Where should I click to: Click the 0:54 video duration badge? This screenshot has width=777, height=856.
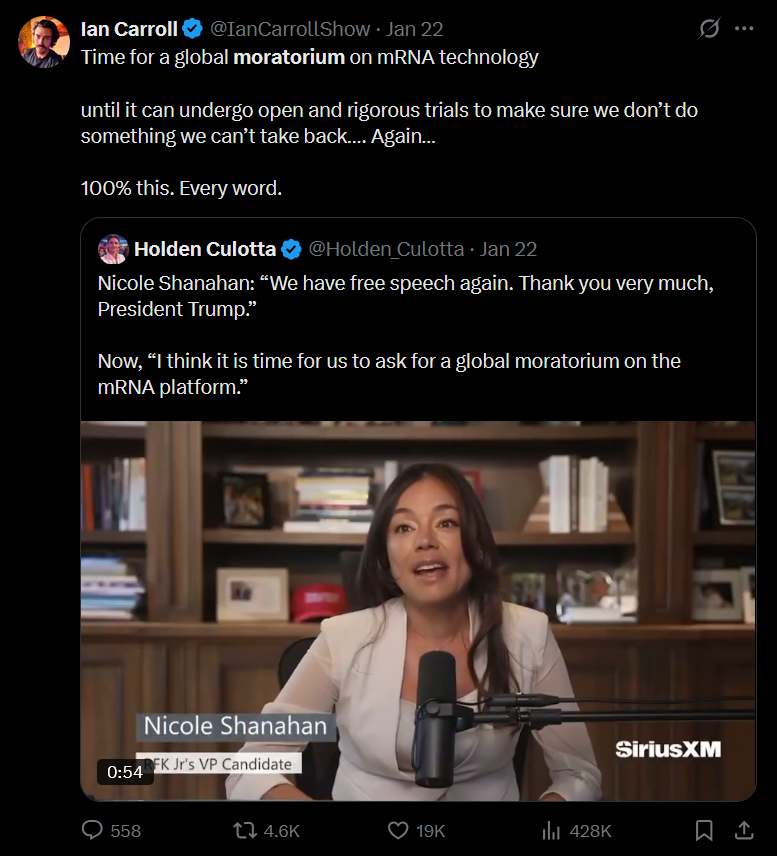coord(125,772)
